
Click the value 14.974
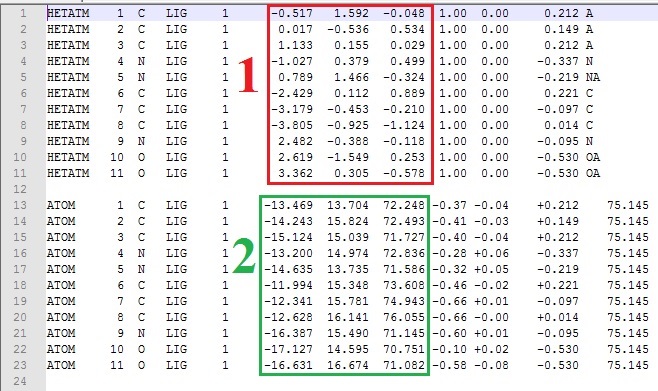(348, 253)
